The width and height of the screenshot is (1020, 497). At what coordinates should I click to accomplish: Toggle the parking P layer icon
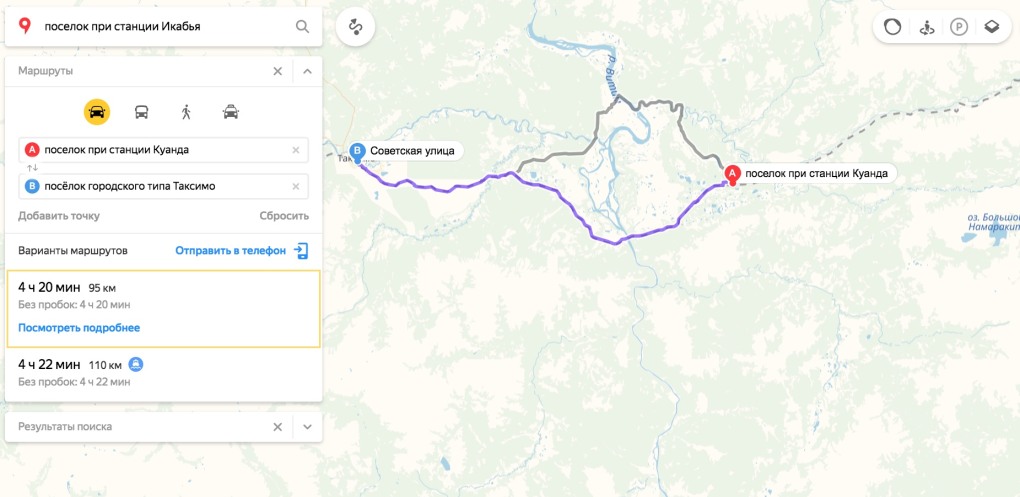[959, 27]
